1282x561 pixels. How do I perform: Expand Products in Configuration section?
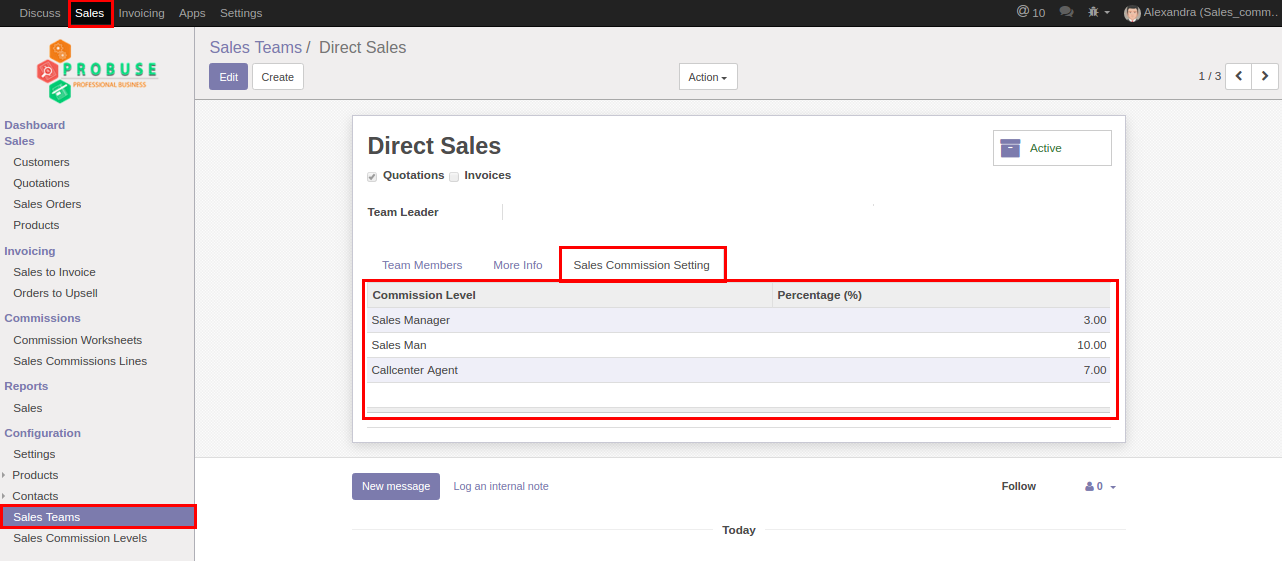pos(5,475)
